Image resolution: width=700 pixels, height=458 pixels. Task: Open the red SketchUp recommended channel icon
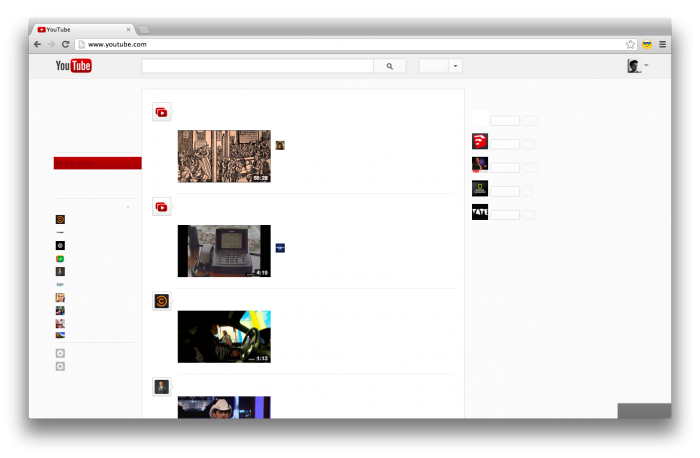pyautogui.click(x=480, y=141)
